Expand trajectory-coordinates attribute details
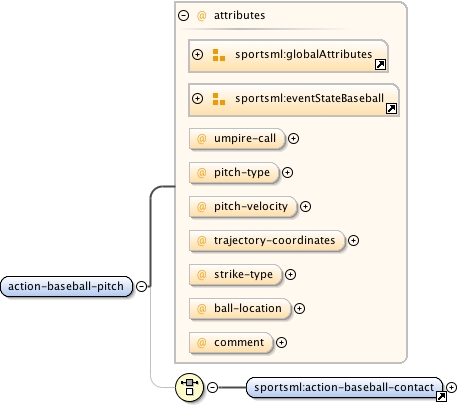Screen dimensions: 475x407 [x=353, y=240]
